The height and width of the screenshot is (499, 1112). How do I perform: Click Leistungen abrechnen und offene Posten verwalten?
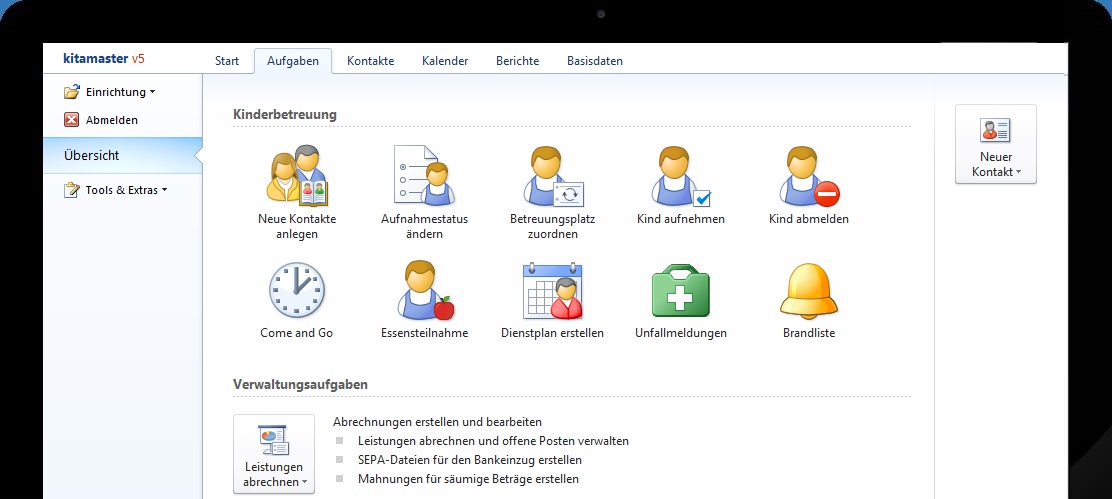coord(494,441)
